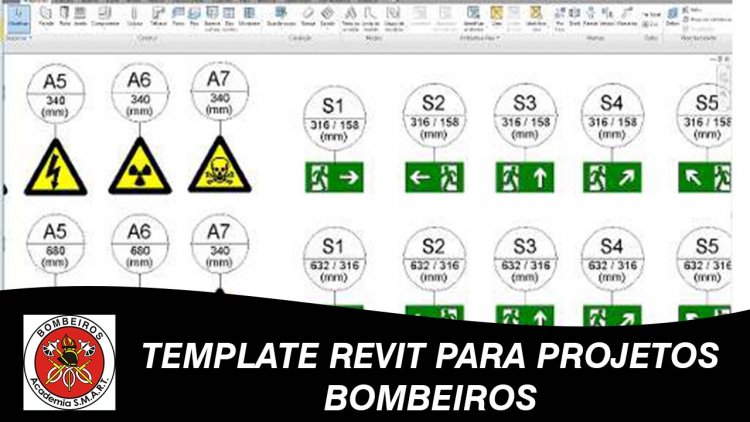
Task: Select the Telhado roof tool
Action: click(x=158, y=17)
